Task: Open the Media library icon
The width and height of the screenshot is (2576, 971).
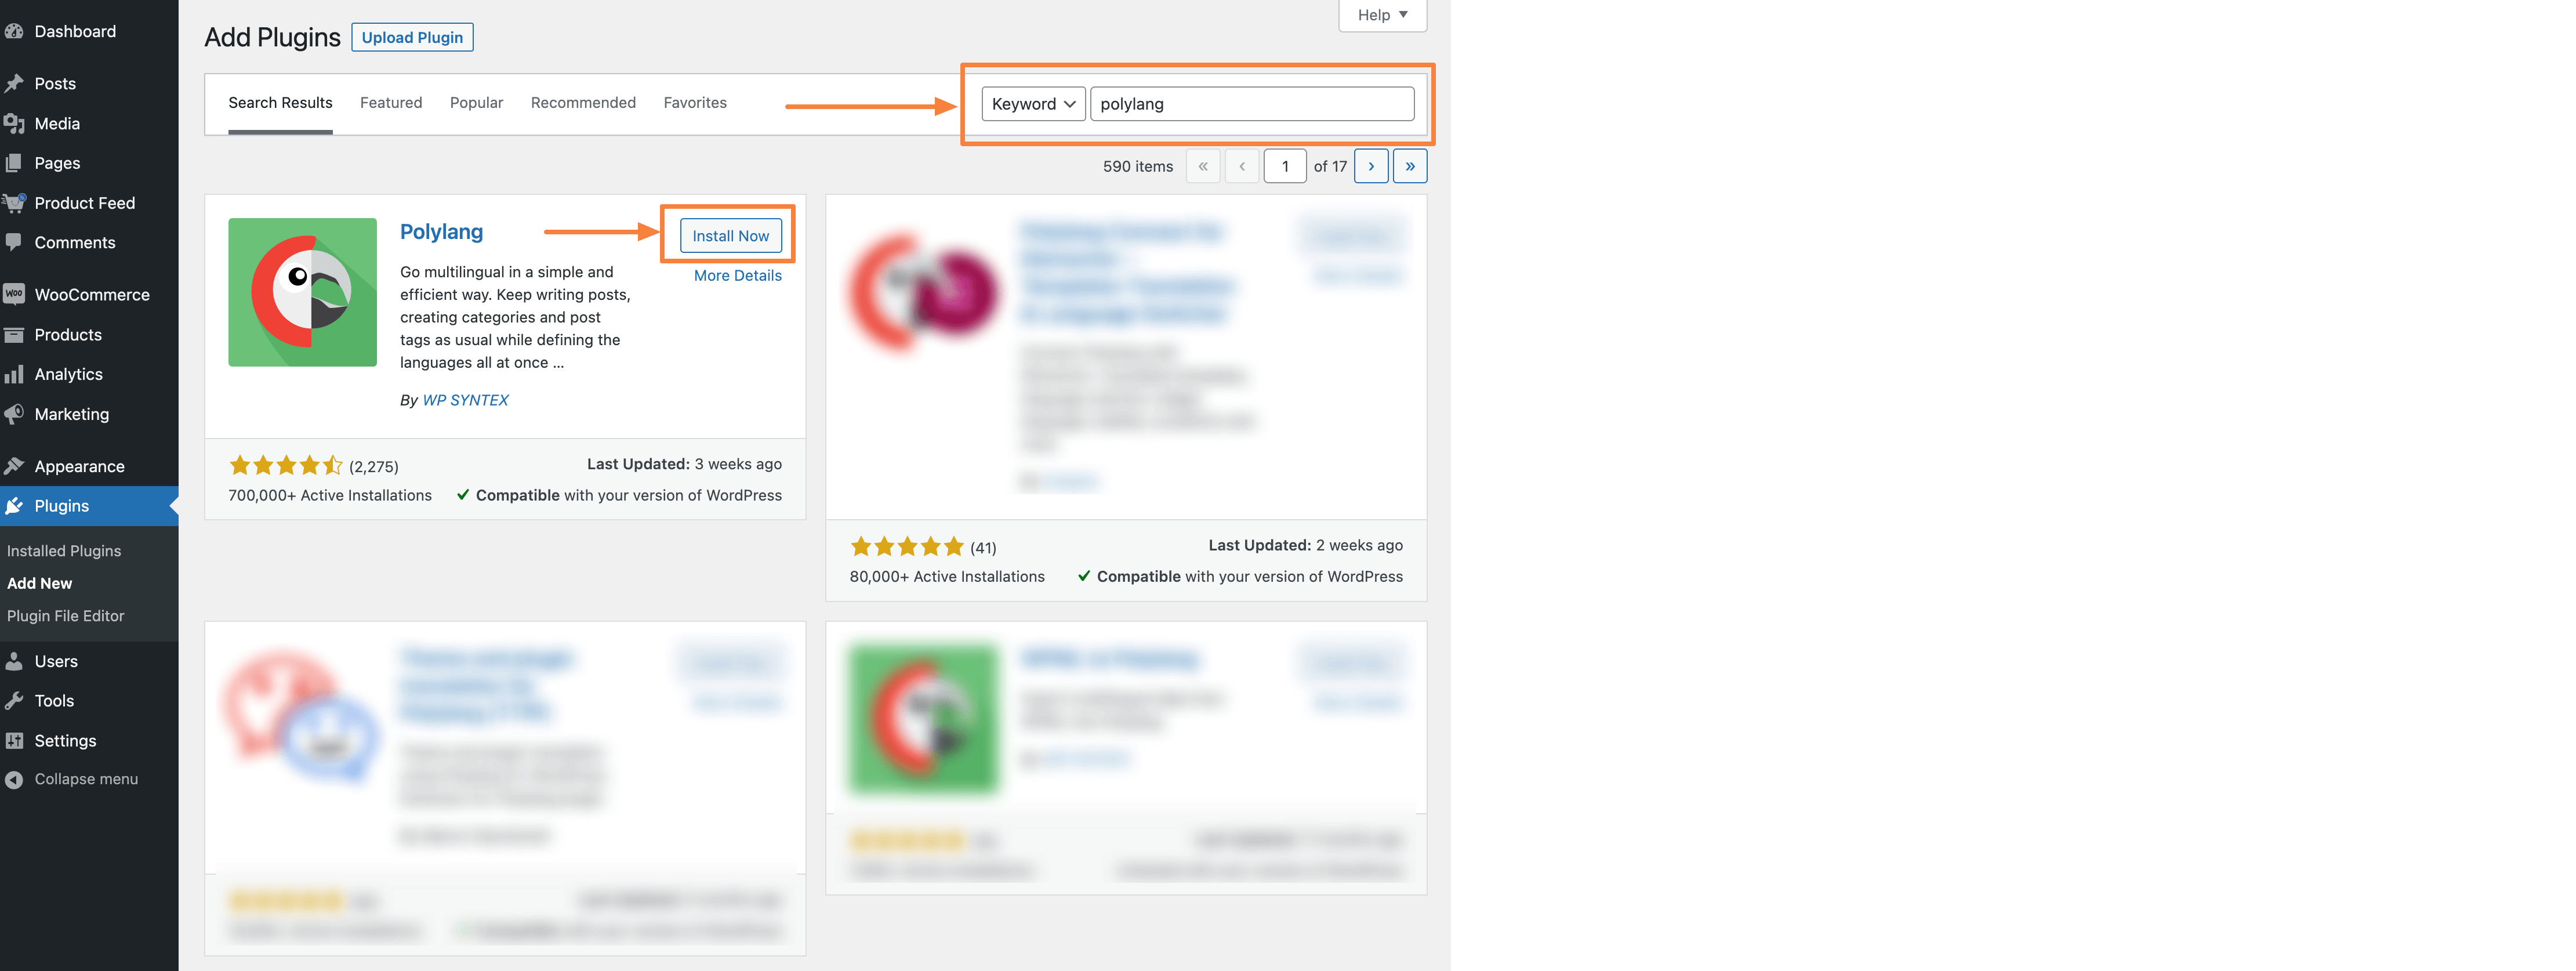Action: click(14, 123)
